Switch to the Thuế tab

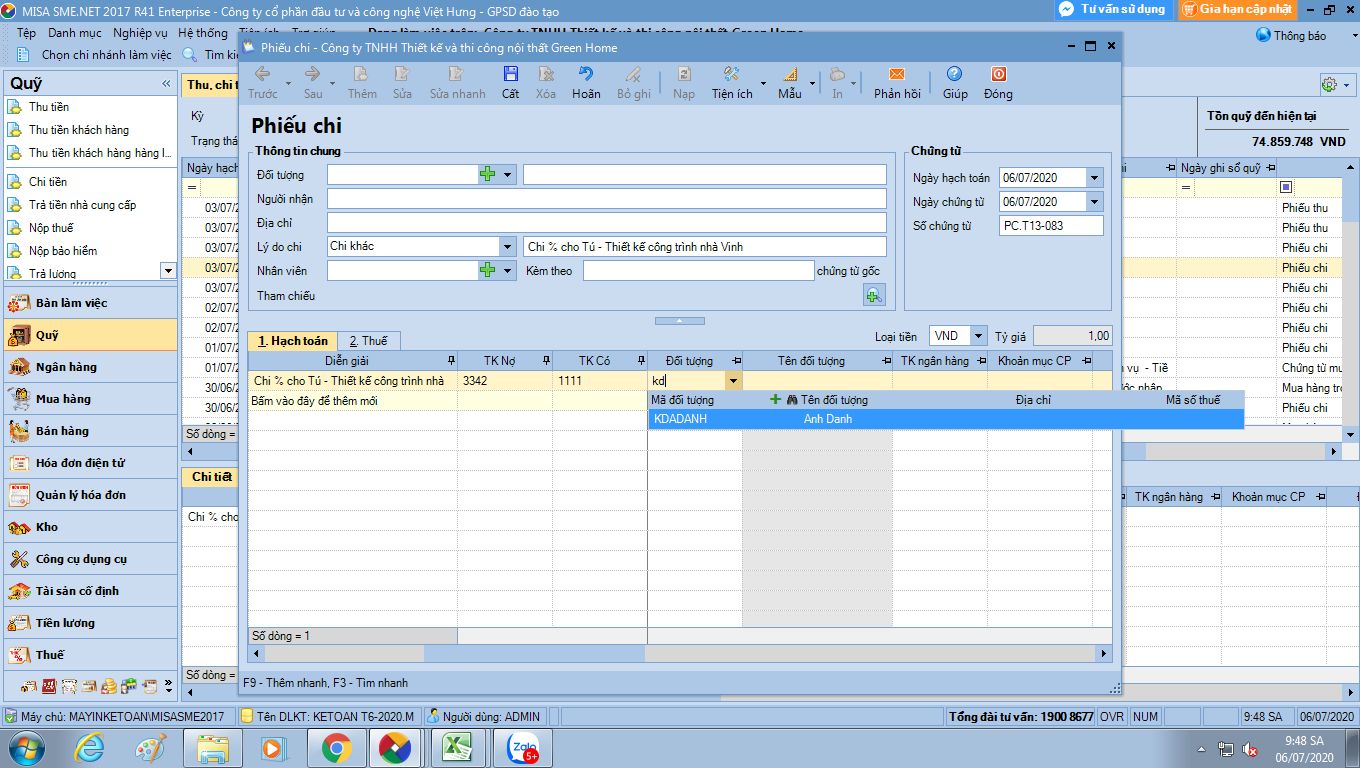pyautogui.click(x=368, y=341)
